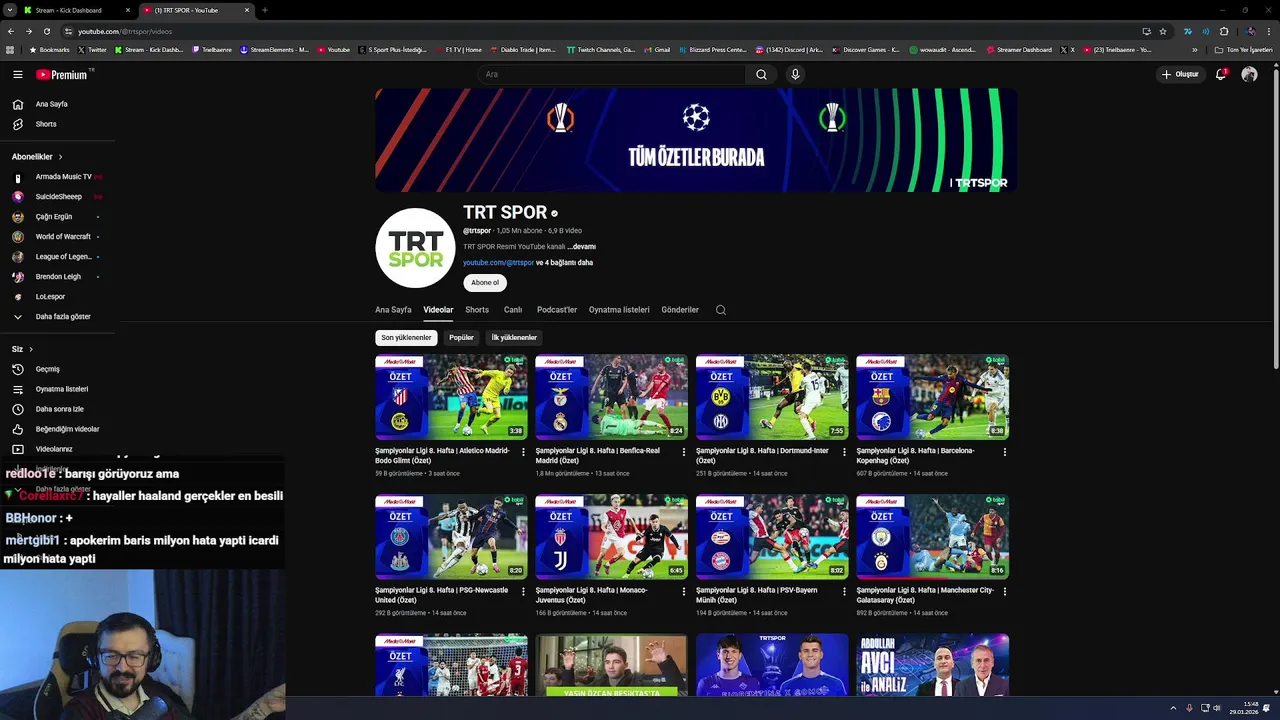Viewport: 1280px width, 720px height.
Task: Open Daha sonra izle list
Action: [58, 409]
